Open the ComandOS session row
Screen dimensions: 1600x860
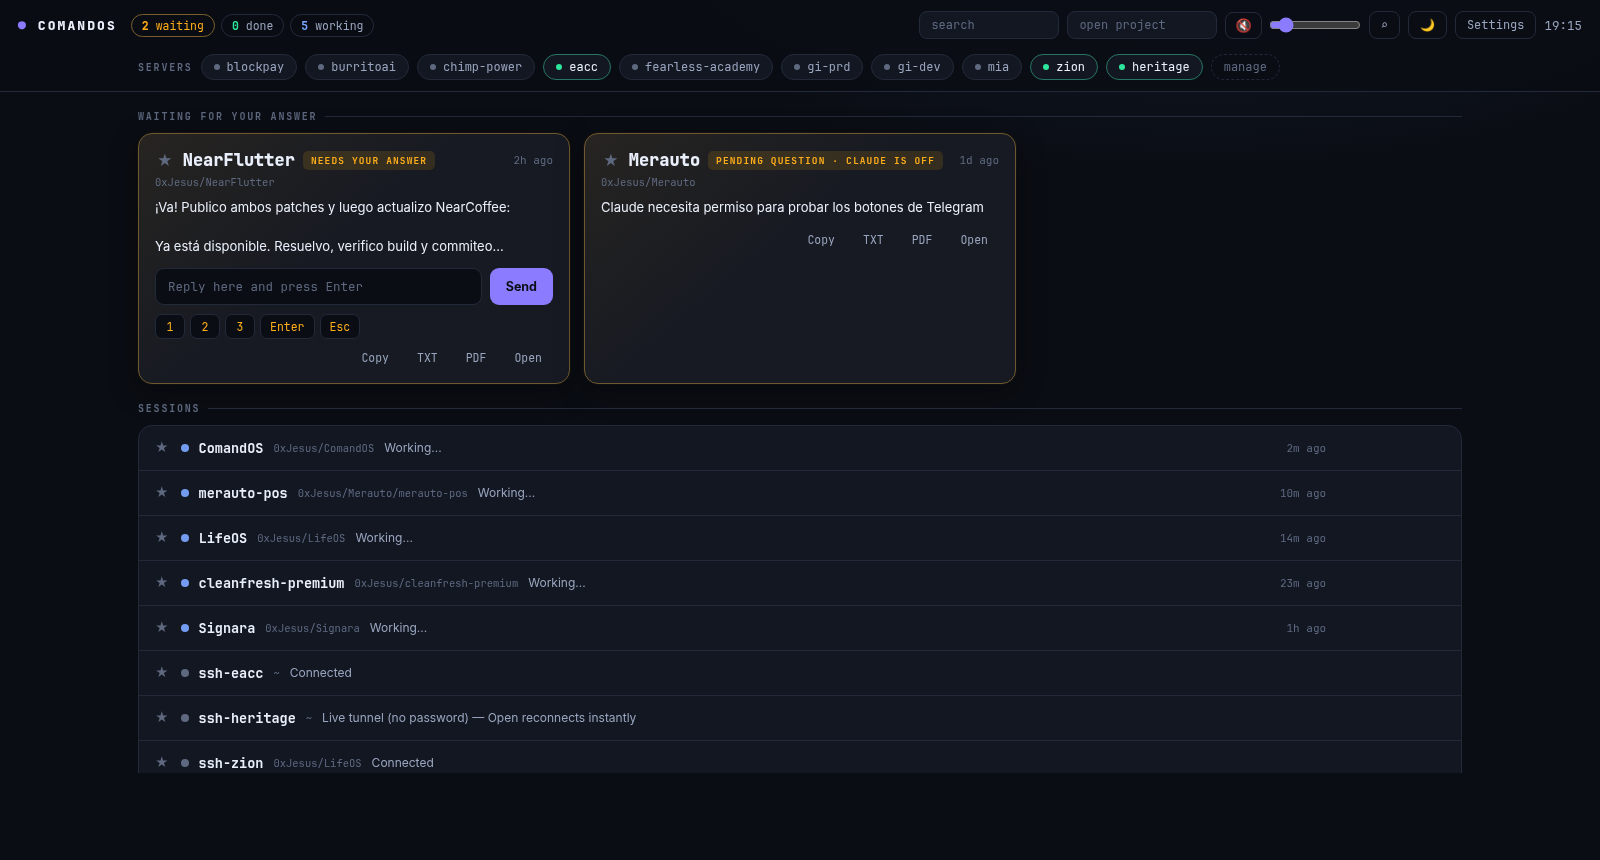coord(800,448)
